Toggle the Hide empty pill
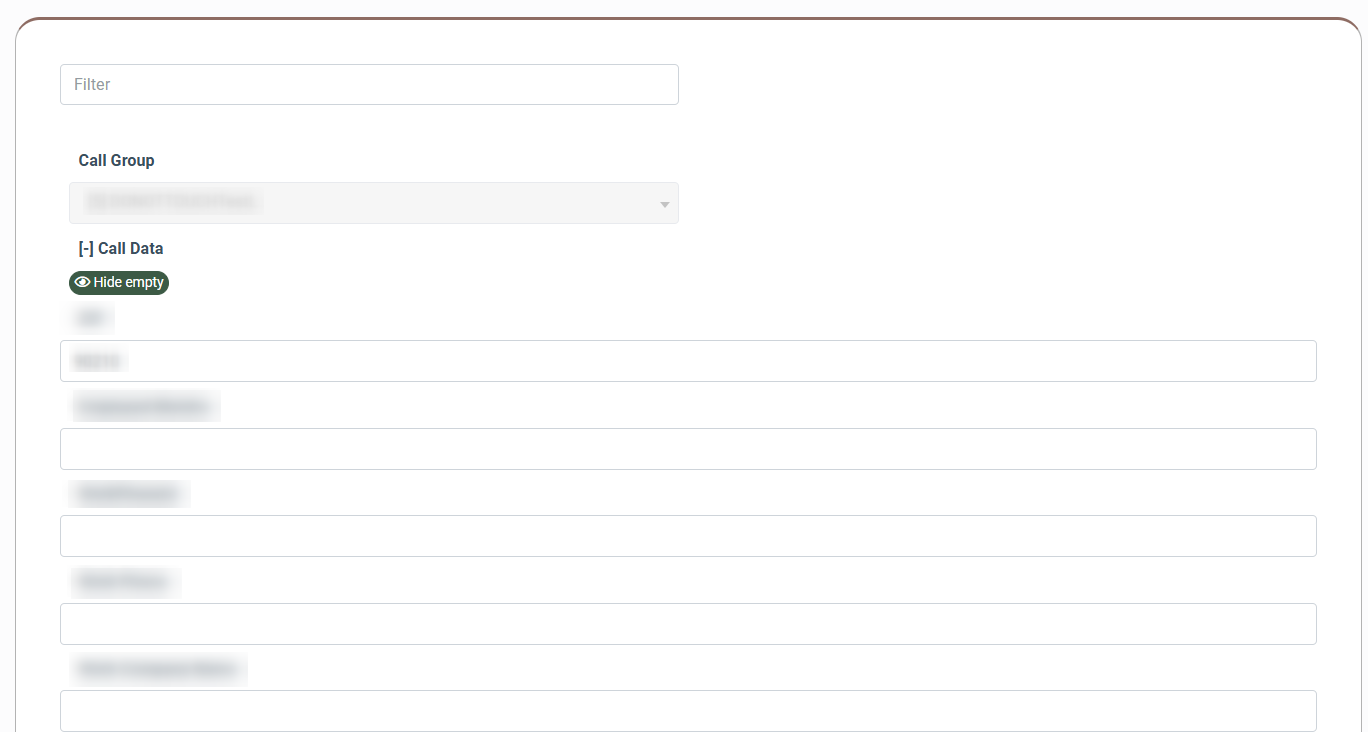 pyautogui.click(x=119, y=283)
